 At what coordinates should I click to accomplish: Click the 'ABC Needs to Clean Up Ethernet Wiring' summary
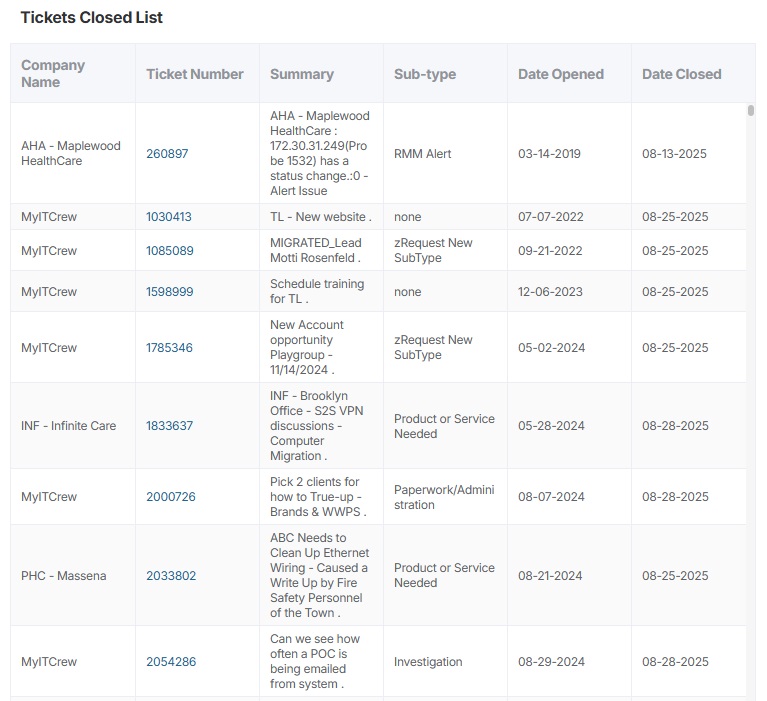(x=319, y=575)
